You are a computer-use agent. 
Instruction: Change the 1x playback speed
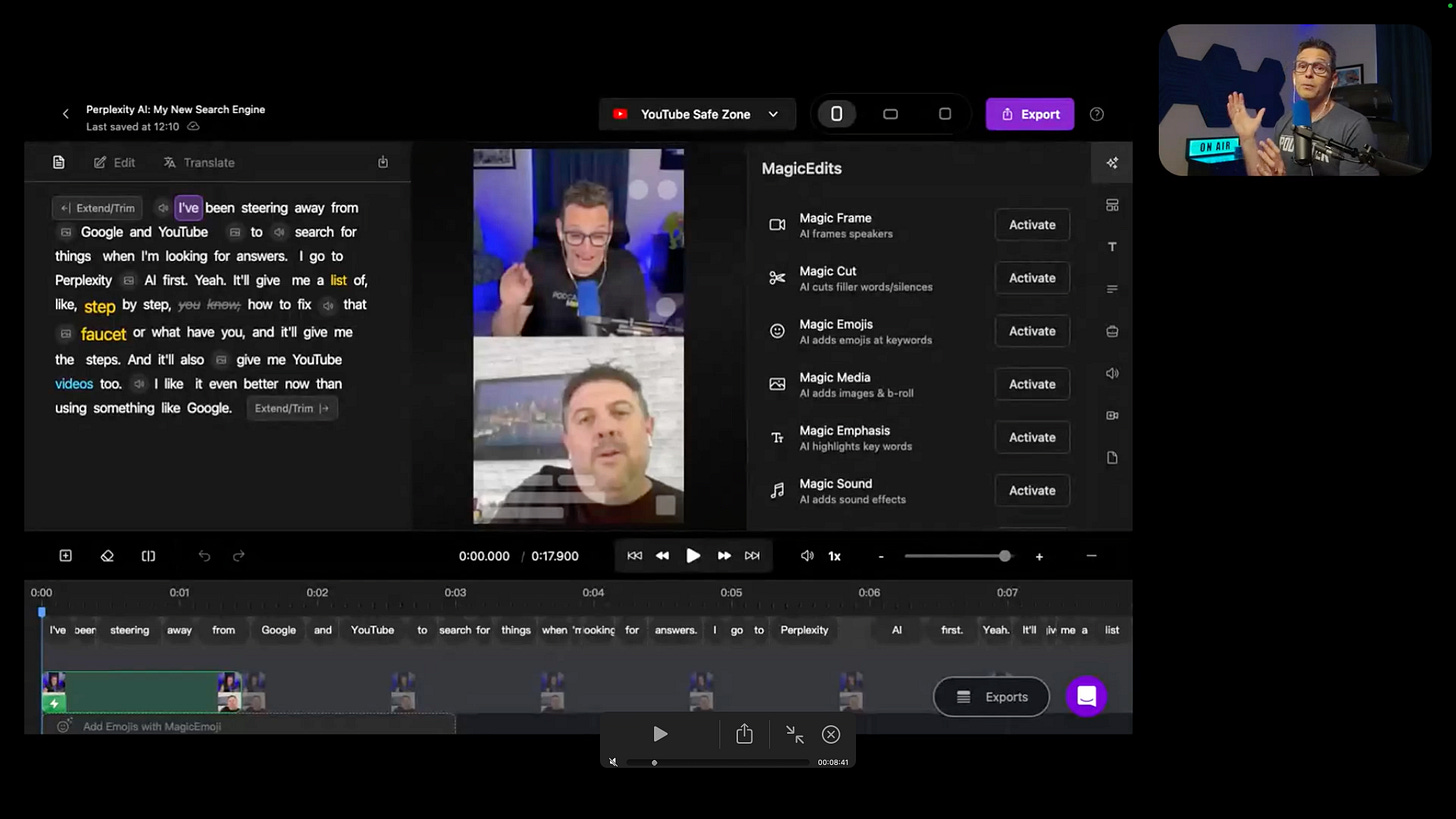click(x=834, y=556)
